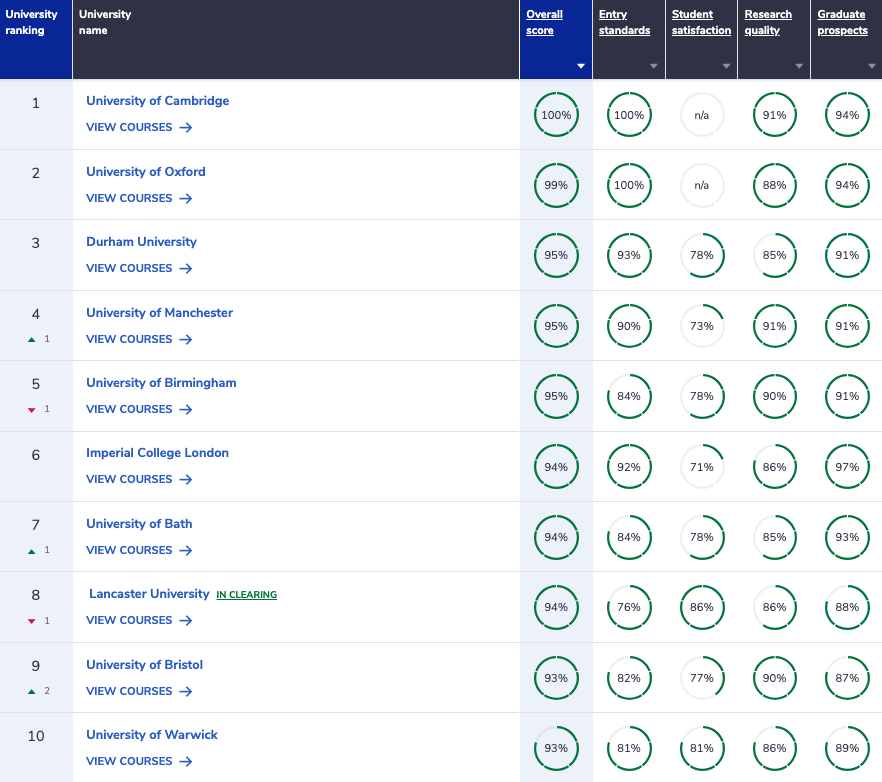The image size is (882, 782).
Task: Open University of Cambridge page
Action: coord(158,101)
